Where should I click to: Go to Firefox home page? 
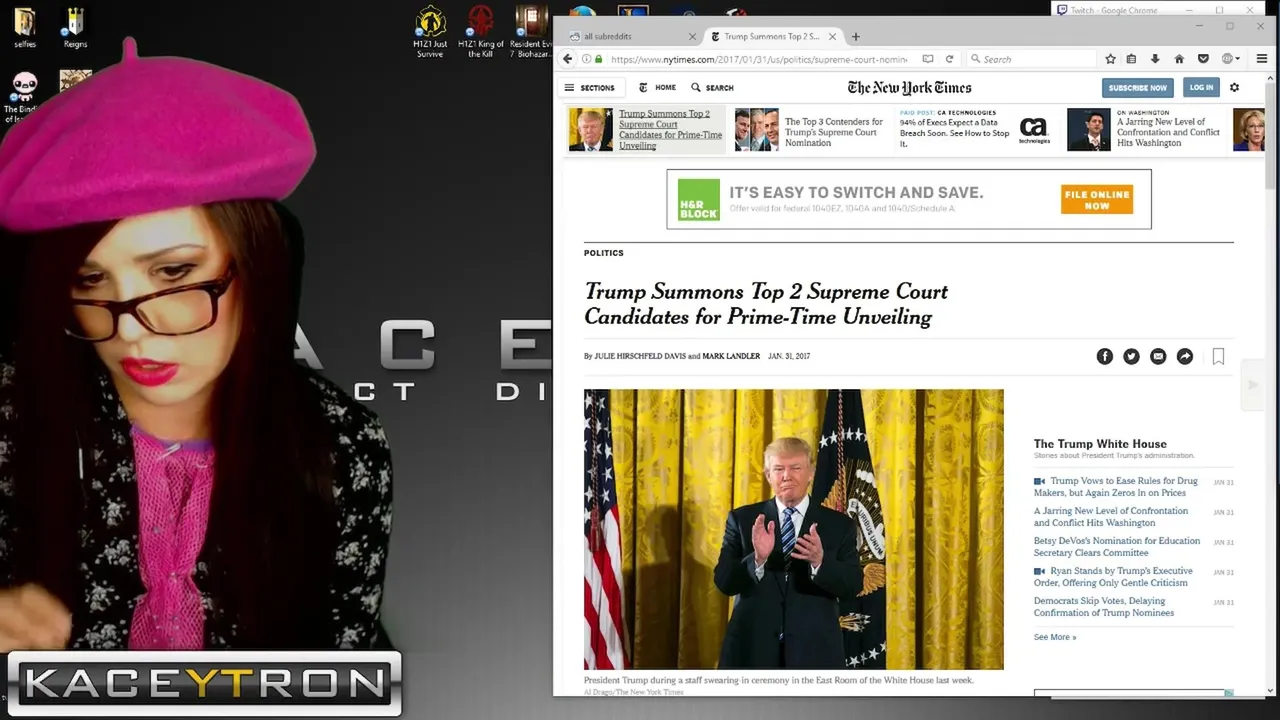1179,59
